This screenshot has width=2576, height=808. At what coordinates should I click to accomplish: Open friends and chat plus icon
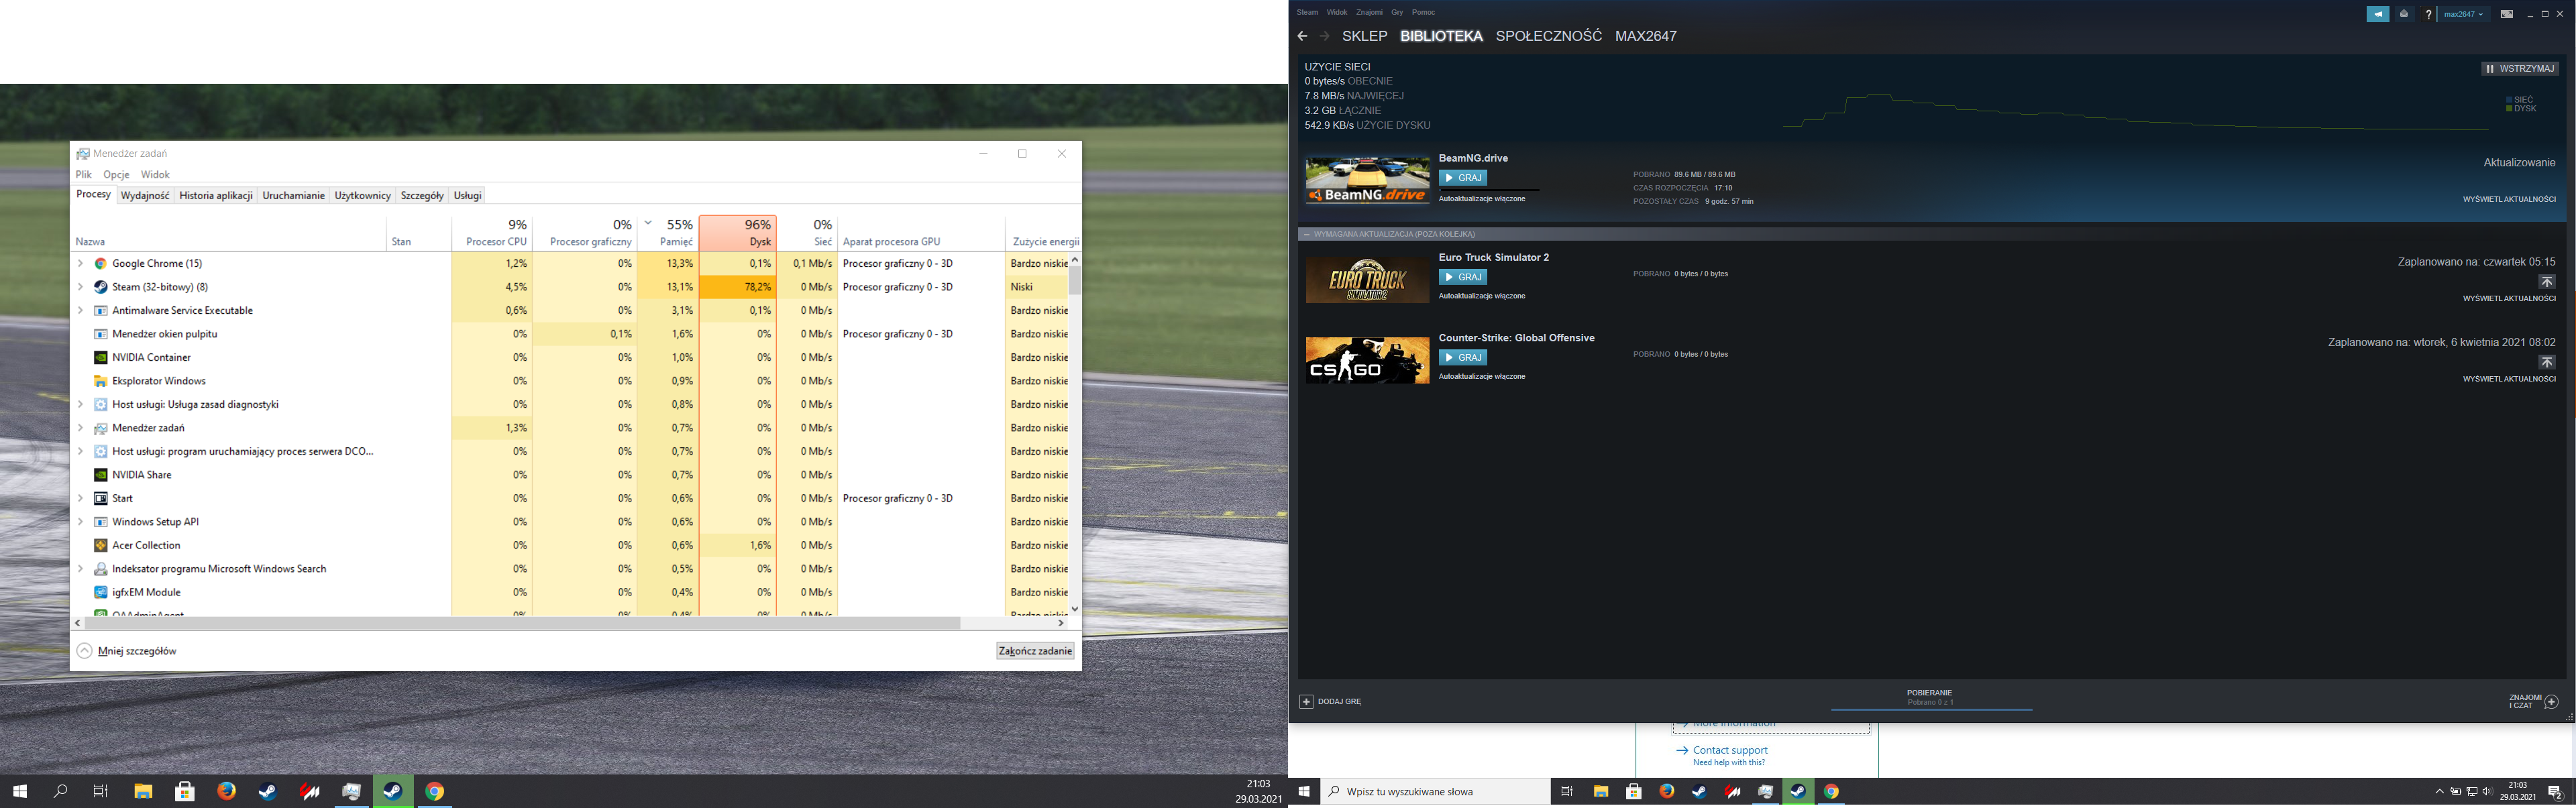click(2551, 701)
